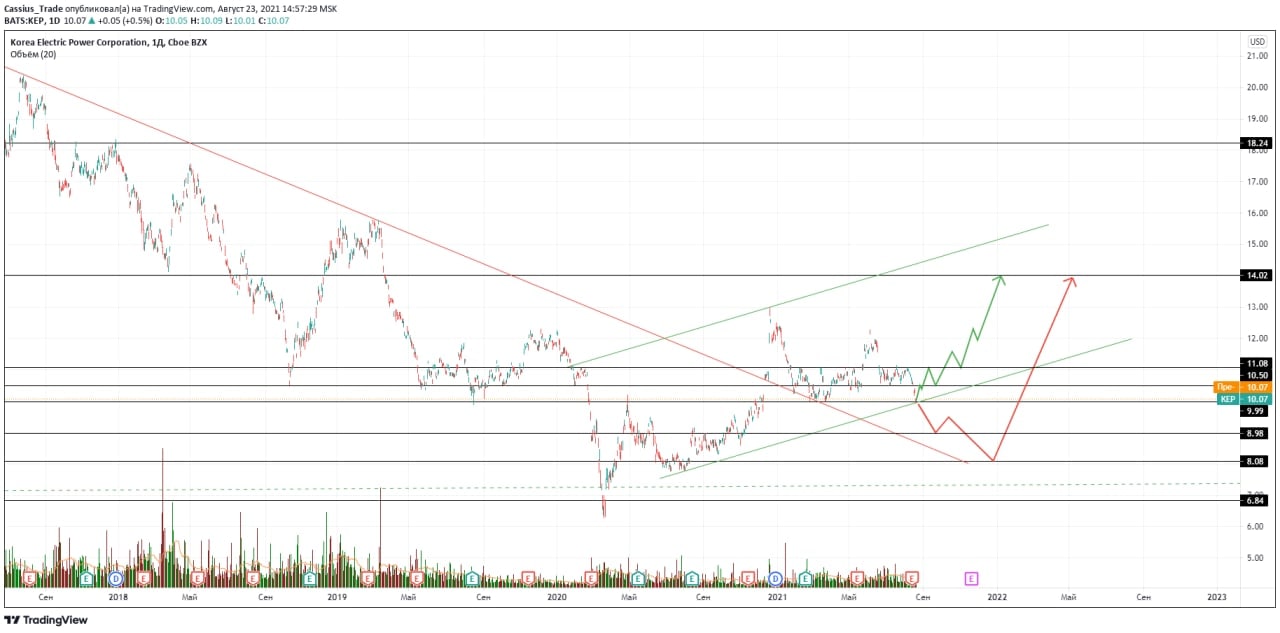1280x633 pixels.
Task: Click the blue D dividend marker beside 2018
Action: 116,579
